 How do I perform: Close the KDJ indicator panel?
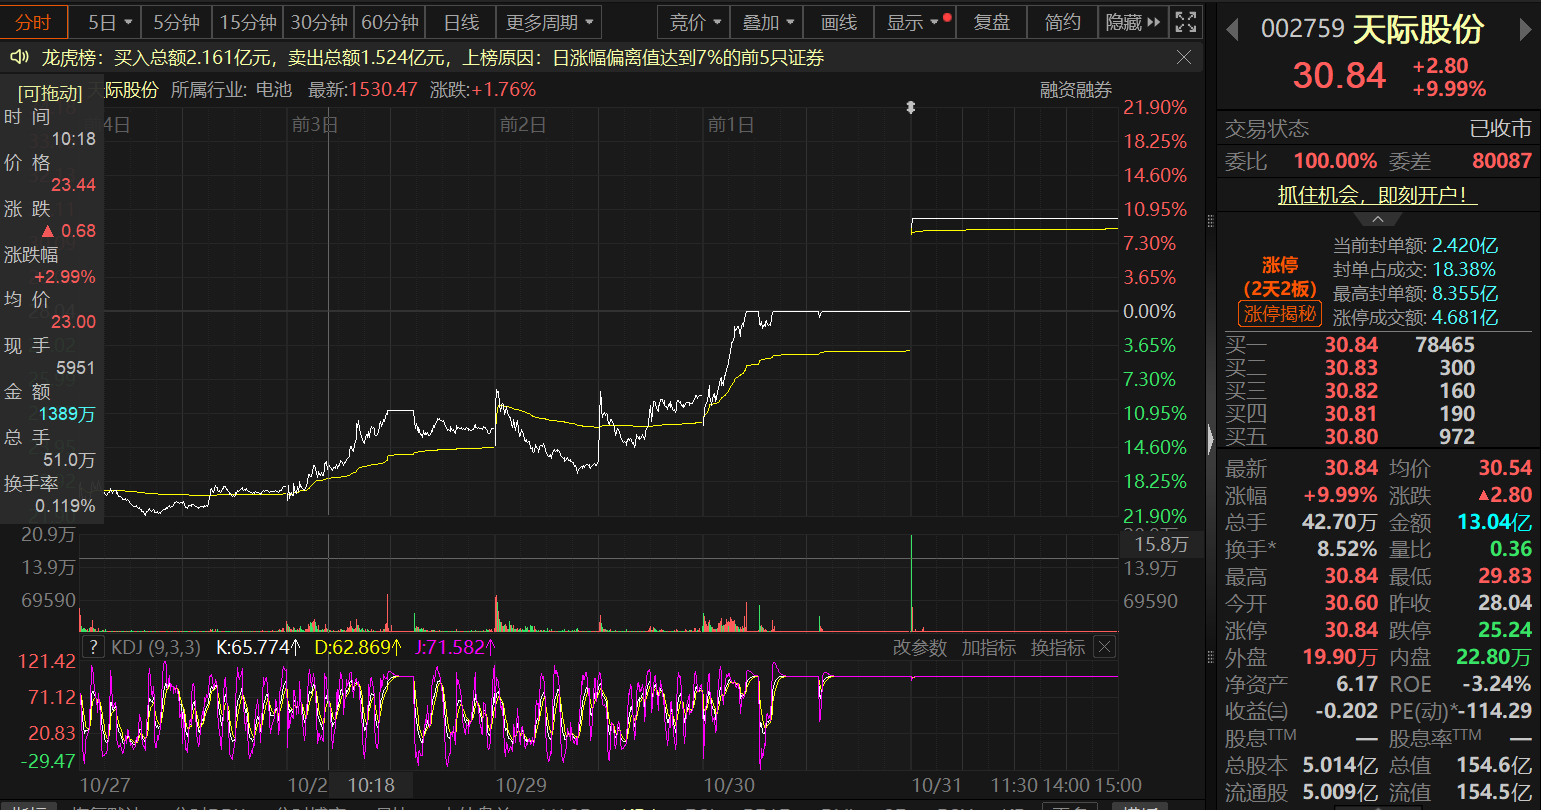click(1104, 647)
